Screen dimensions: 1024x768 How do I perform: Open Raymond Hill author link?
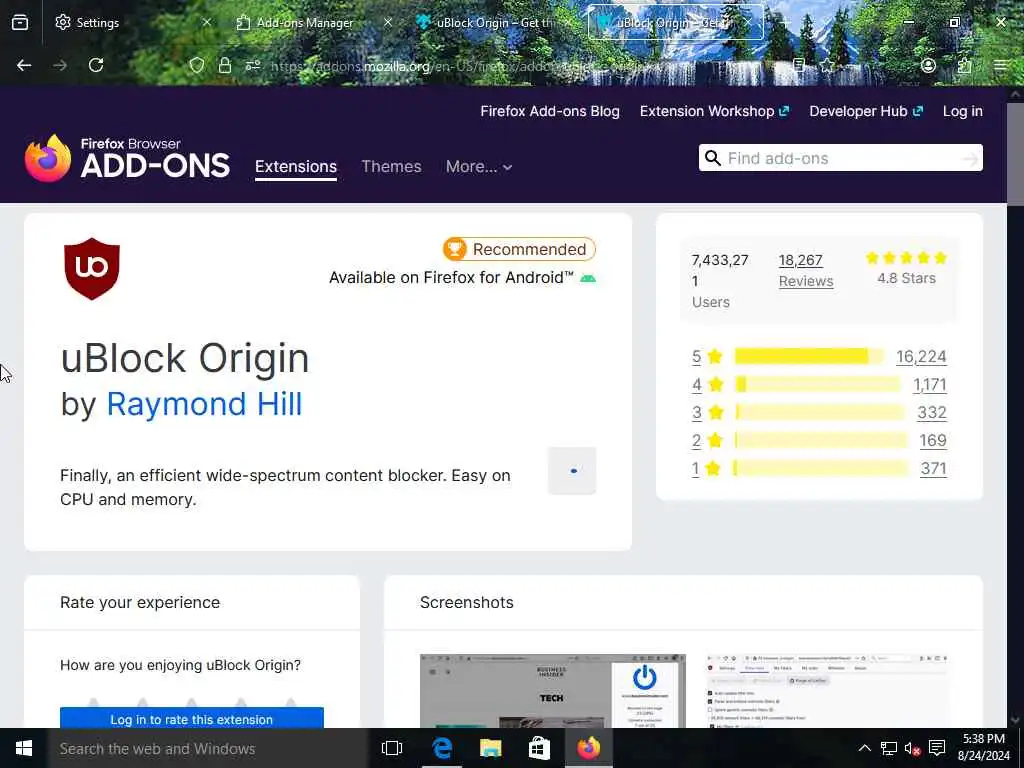[x=204, y=404]
